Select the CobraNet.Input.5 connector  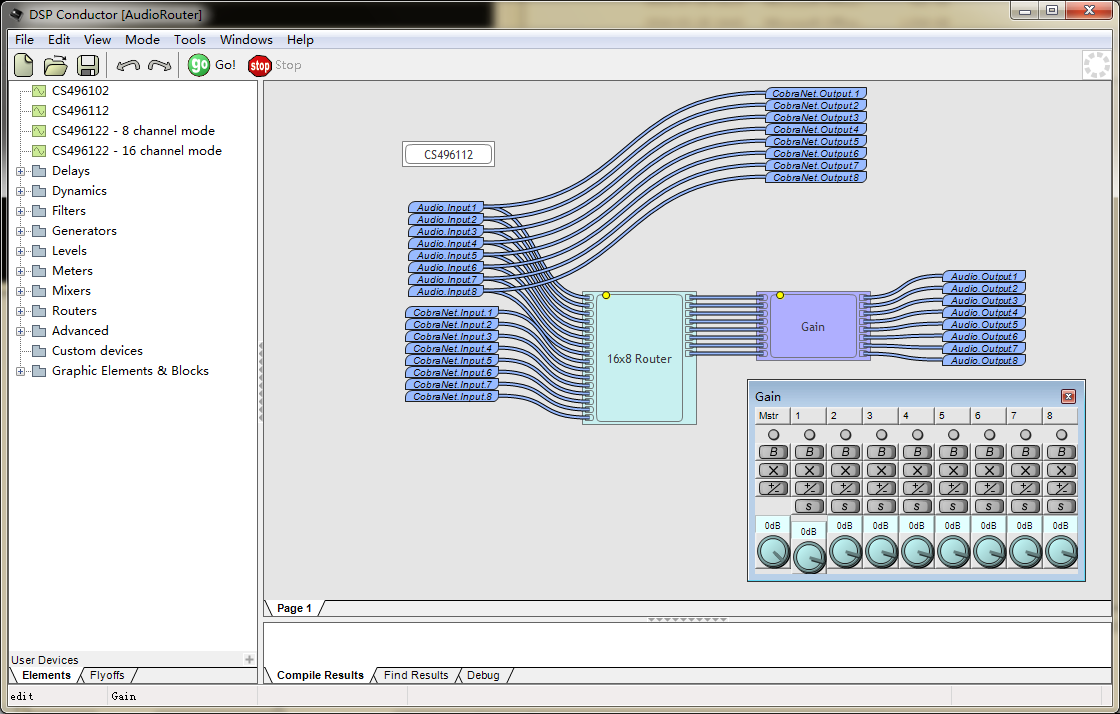(x=451, y=361)
